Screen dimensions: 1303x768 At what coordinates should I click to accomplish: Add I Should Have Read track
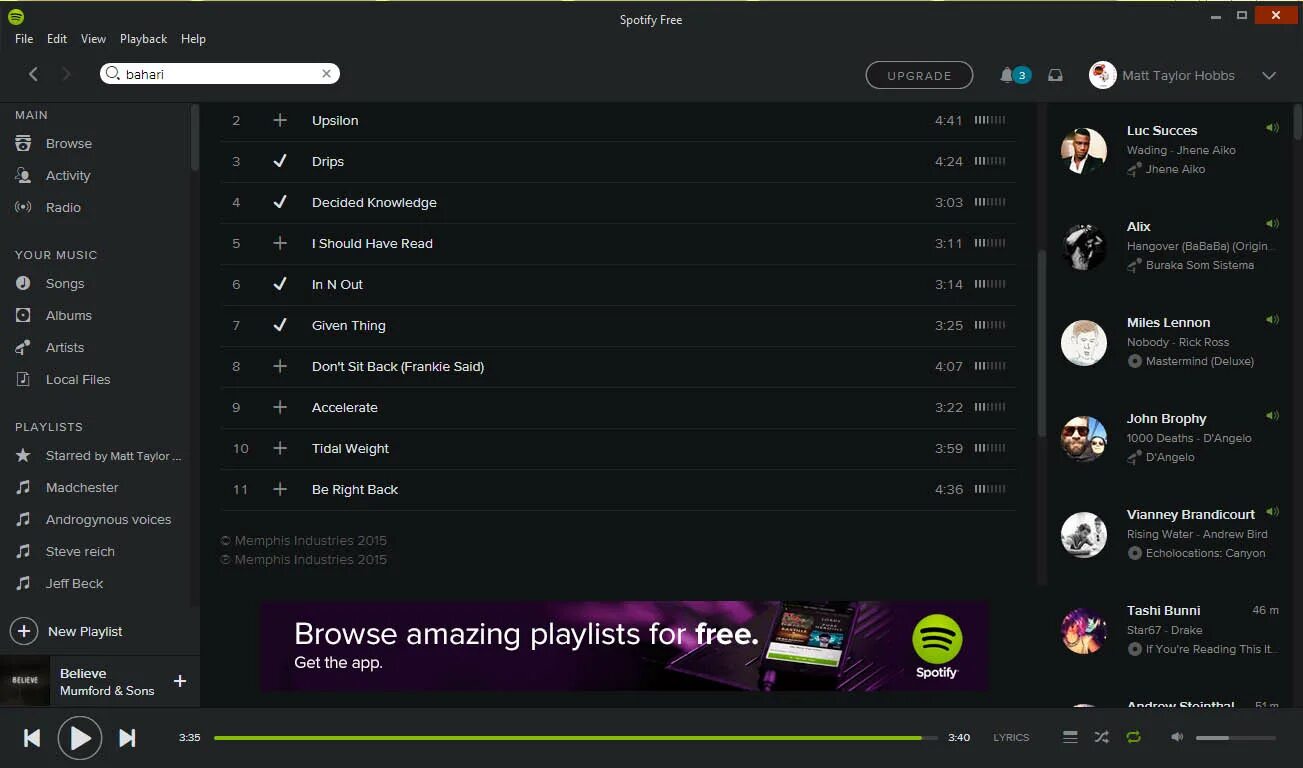pos(280,243)
